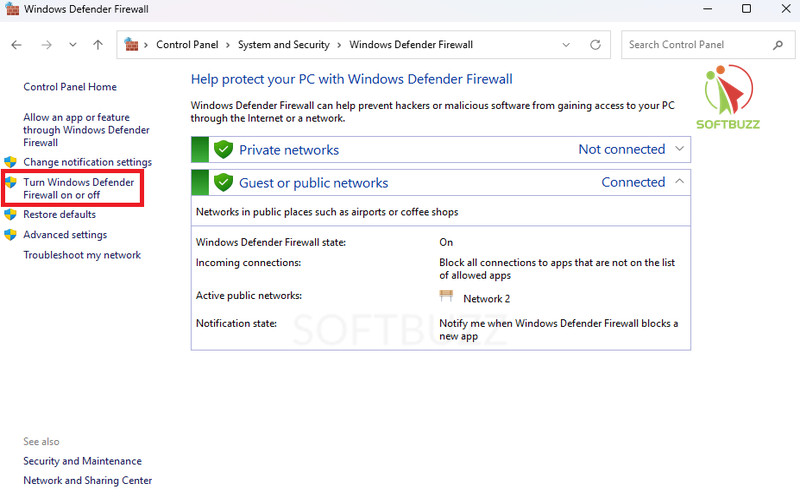Click the Active public networks label
This screenshot has height=500, width=800.
249,295
